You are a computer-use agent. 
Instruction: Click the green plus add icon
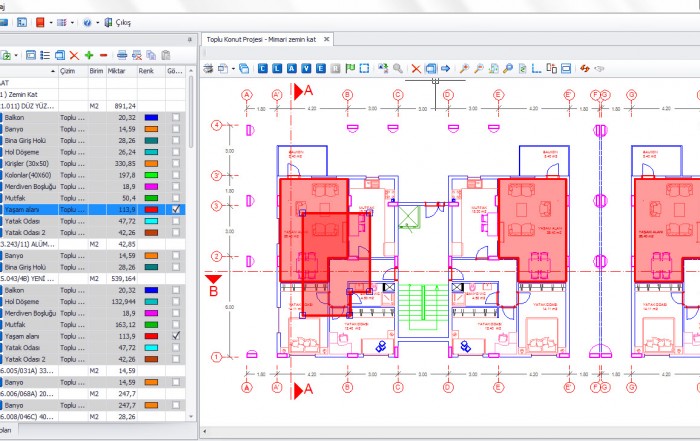pos(89,54)
